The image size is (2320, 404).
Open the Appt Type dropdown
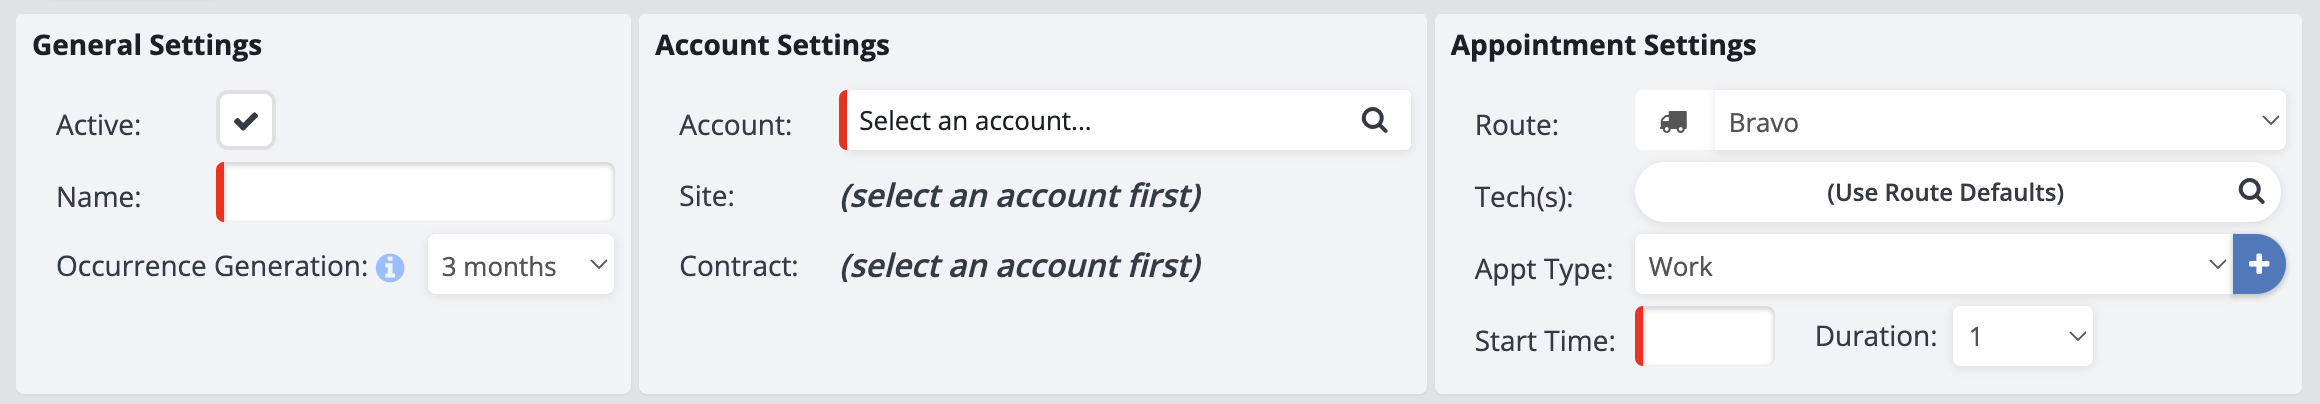click(x=1932, y=266)
